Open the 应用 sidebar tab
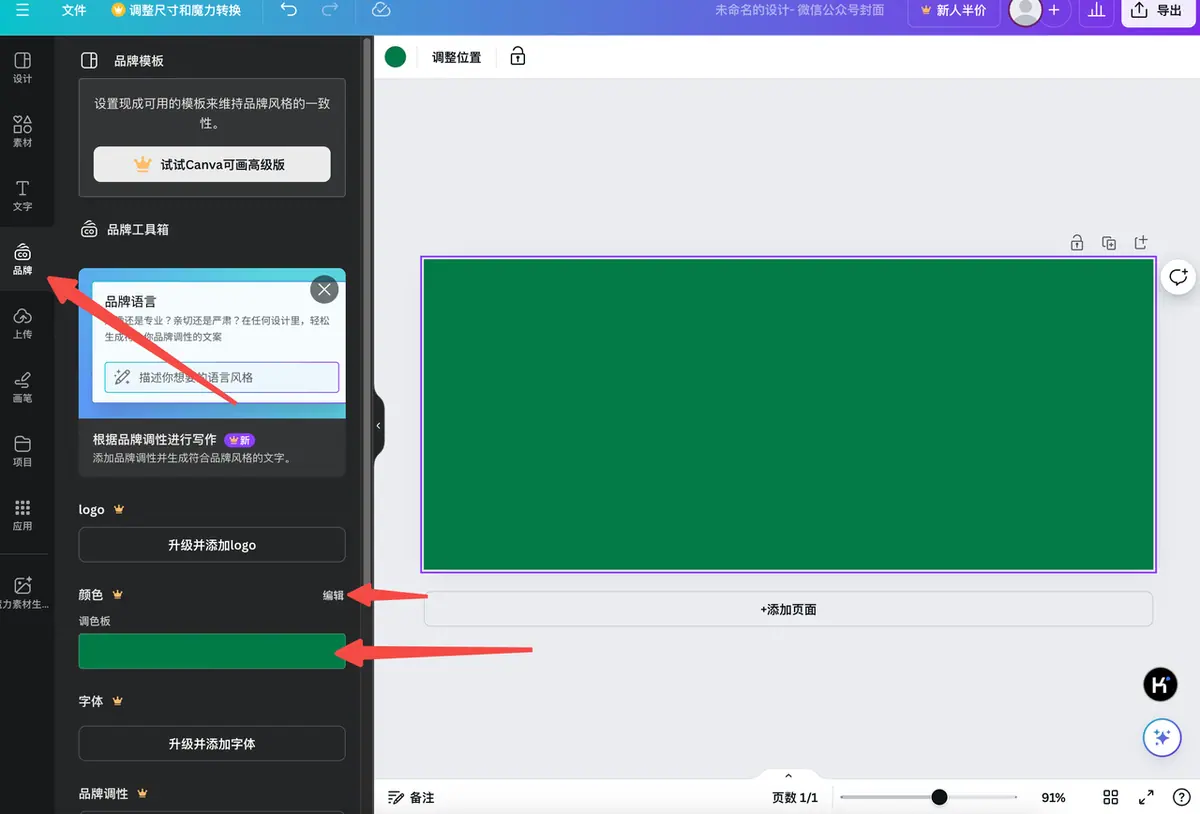Screen dimensions: 1200x814 pos(22,516)
